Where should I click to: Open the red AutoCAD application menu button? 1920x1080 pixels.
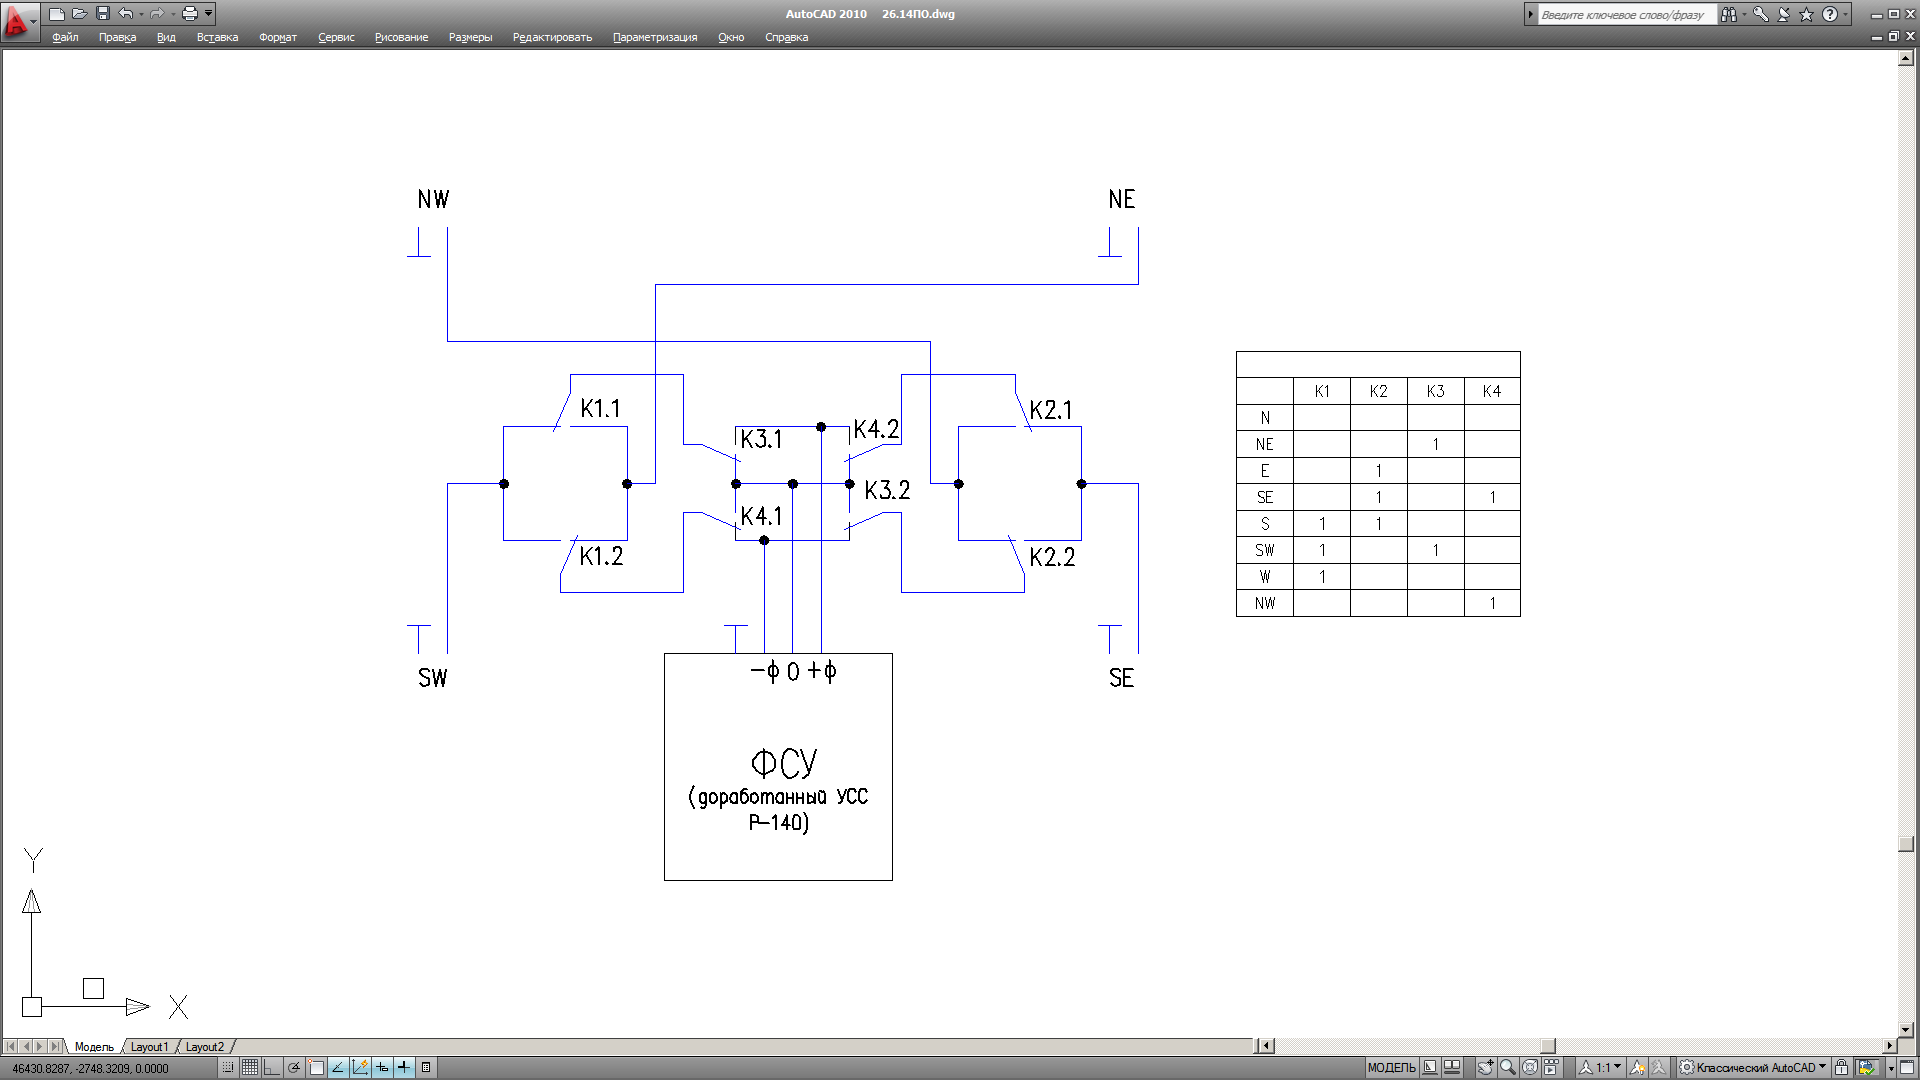click(x=17, y=20)
